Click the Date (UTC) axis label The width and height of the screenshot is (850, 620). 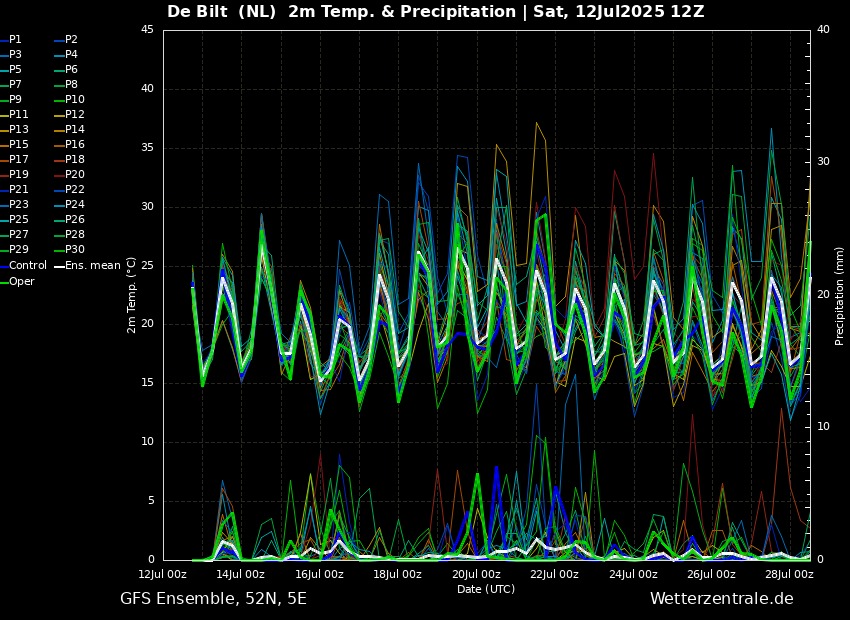pos(486,590)
